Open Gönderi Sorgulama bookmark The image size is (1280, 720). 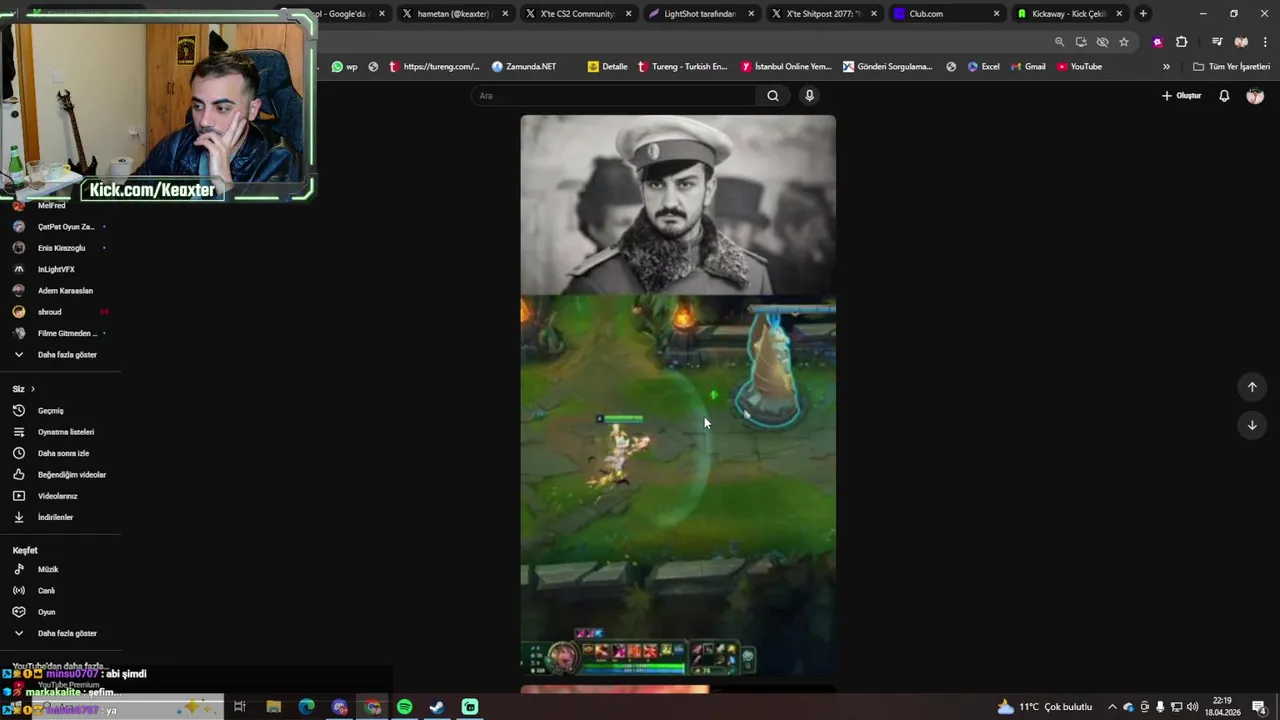pos(888,67)
